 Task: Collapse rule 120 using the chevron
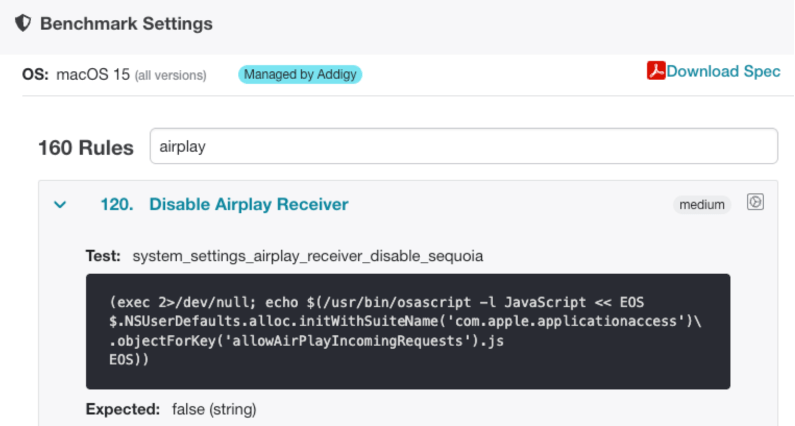tap(60, 204)
